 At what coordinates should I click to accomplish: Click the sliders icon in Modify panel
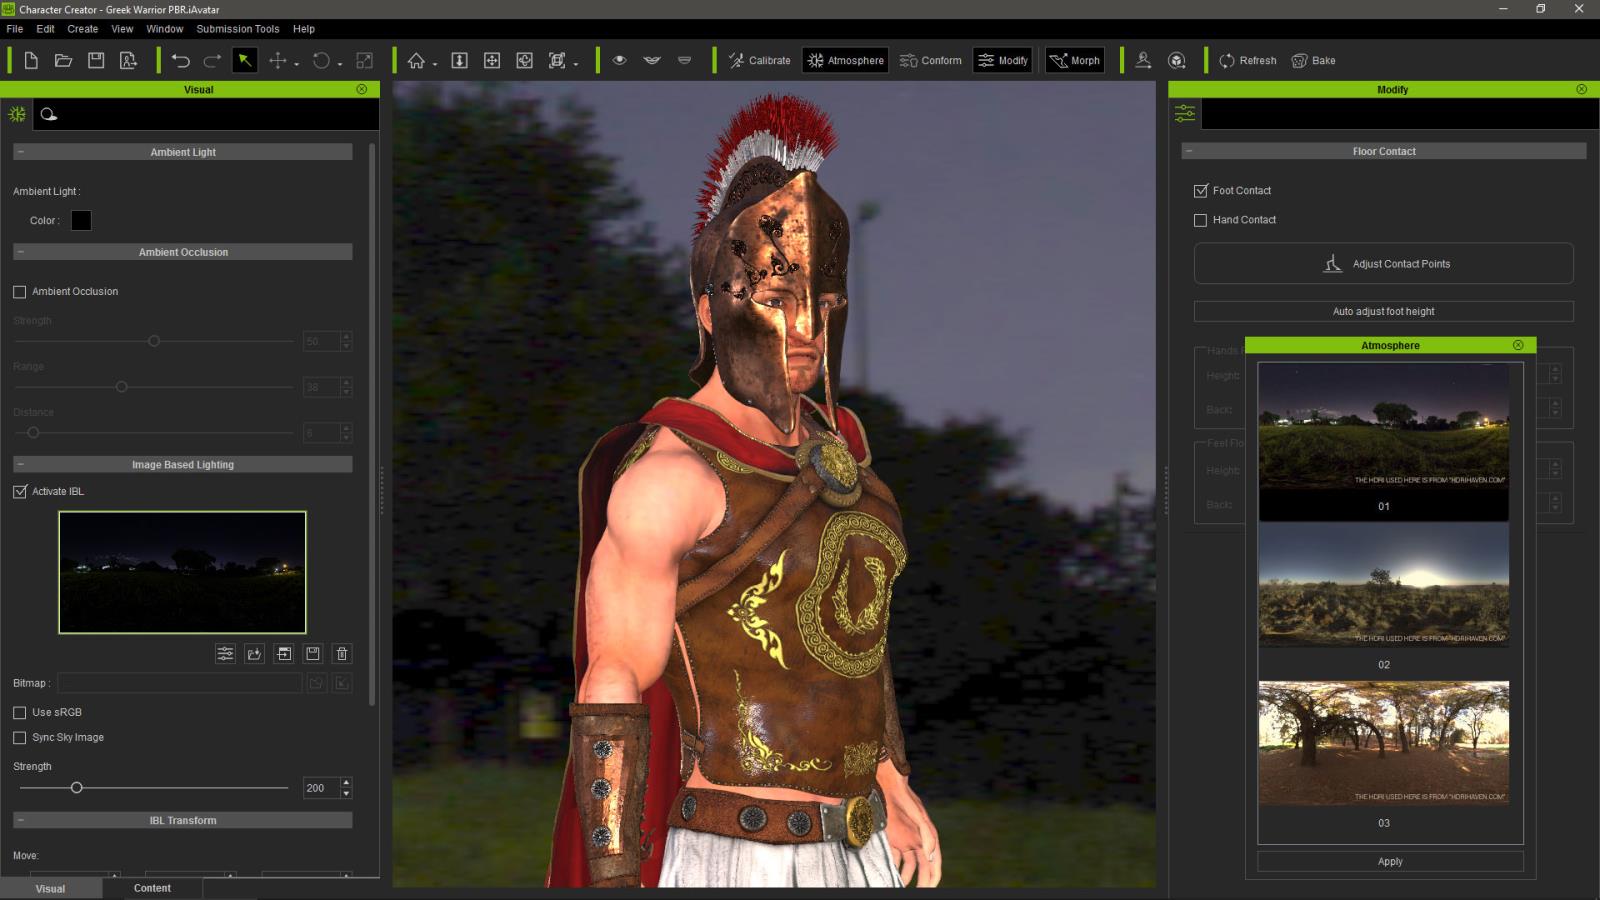[1185, 113]
